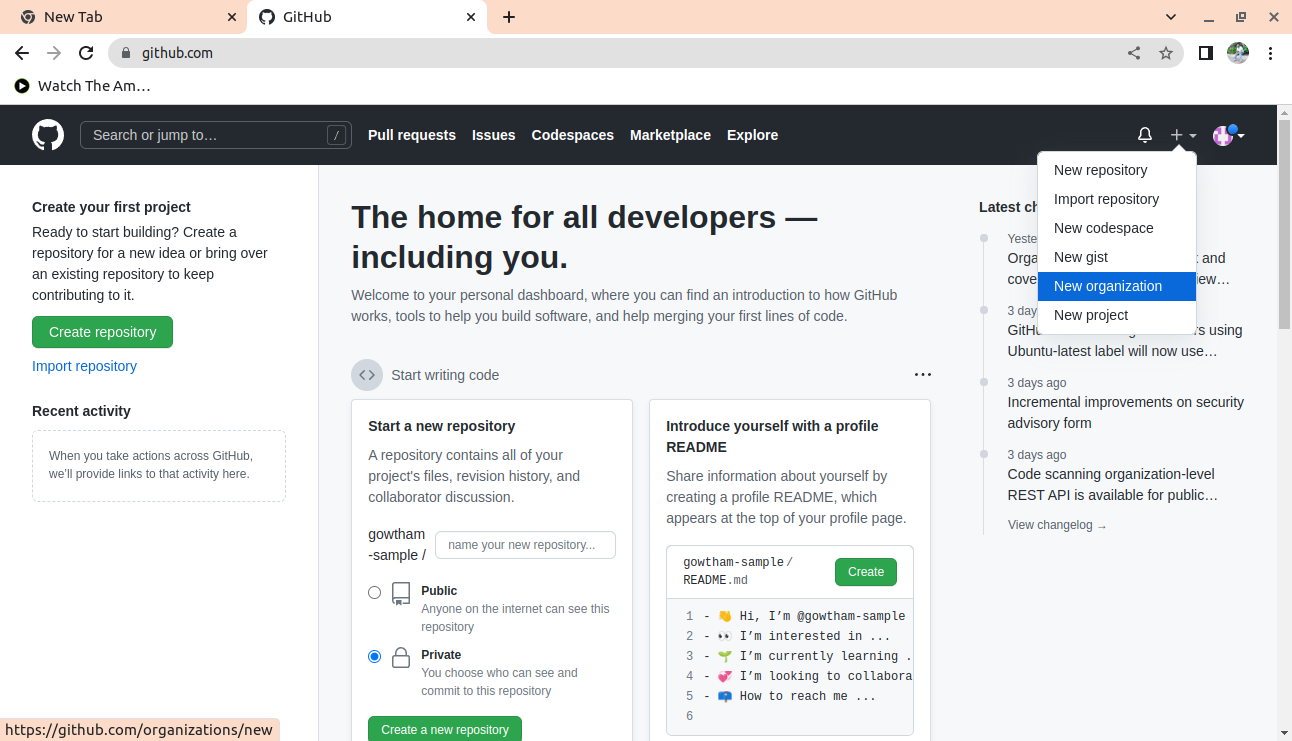Choose New organization from the menu
The width and height of the screenshot is (1292, 741).
[x=1108, y=286]
